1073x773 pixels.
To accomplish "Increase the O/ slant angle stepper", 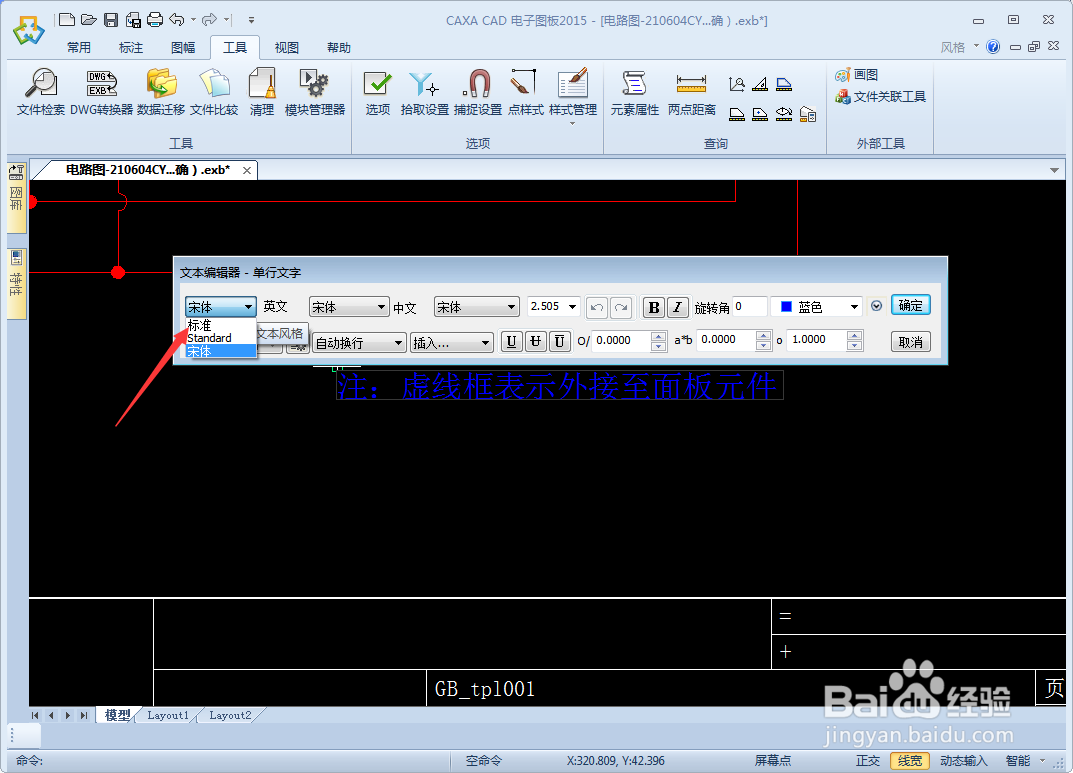I will [x=658, y=336].
